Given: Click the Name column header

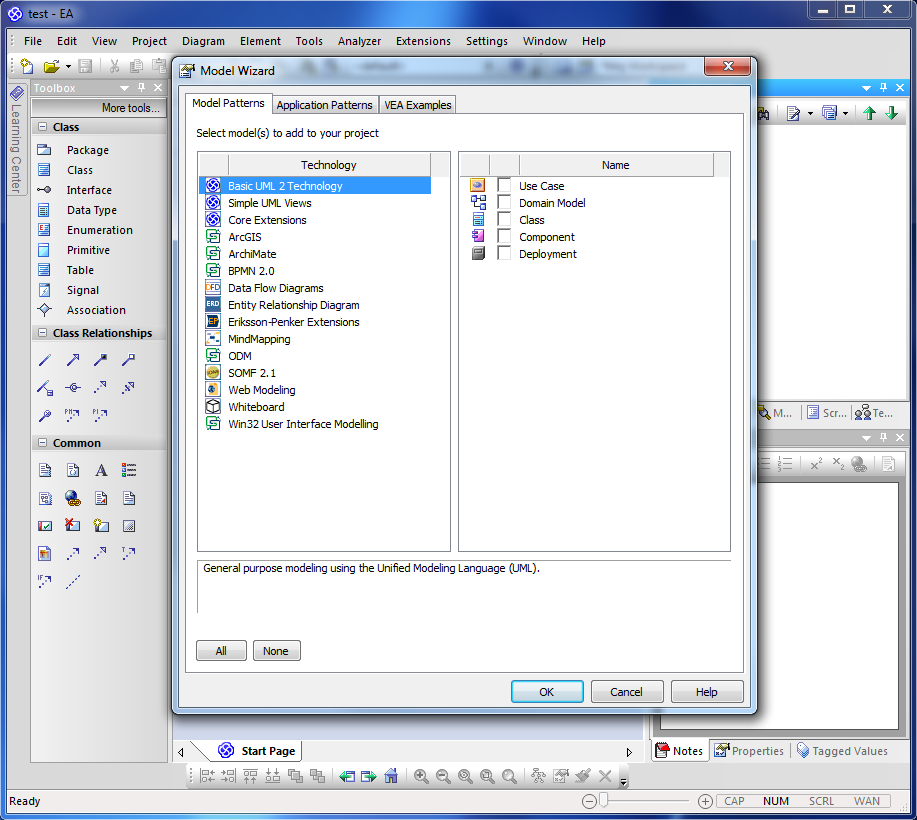Looking at the screenshot, I should click(x=616, y=165).
